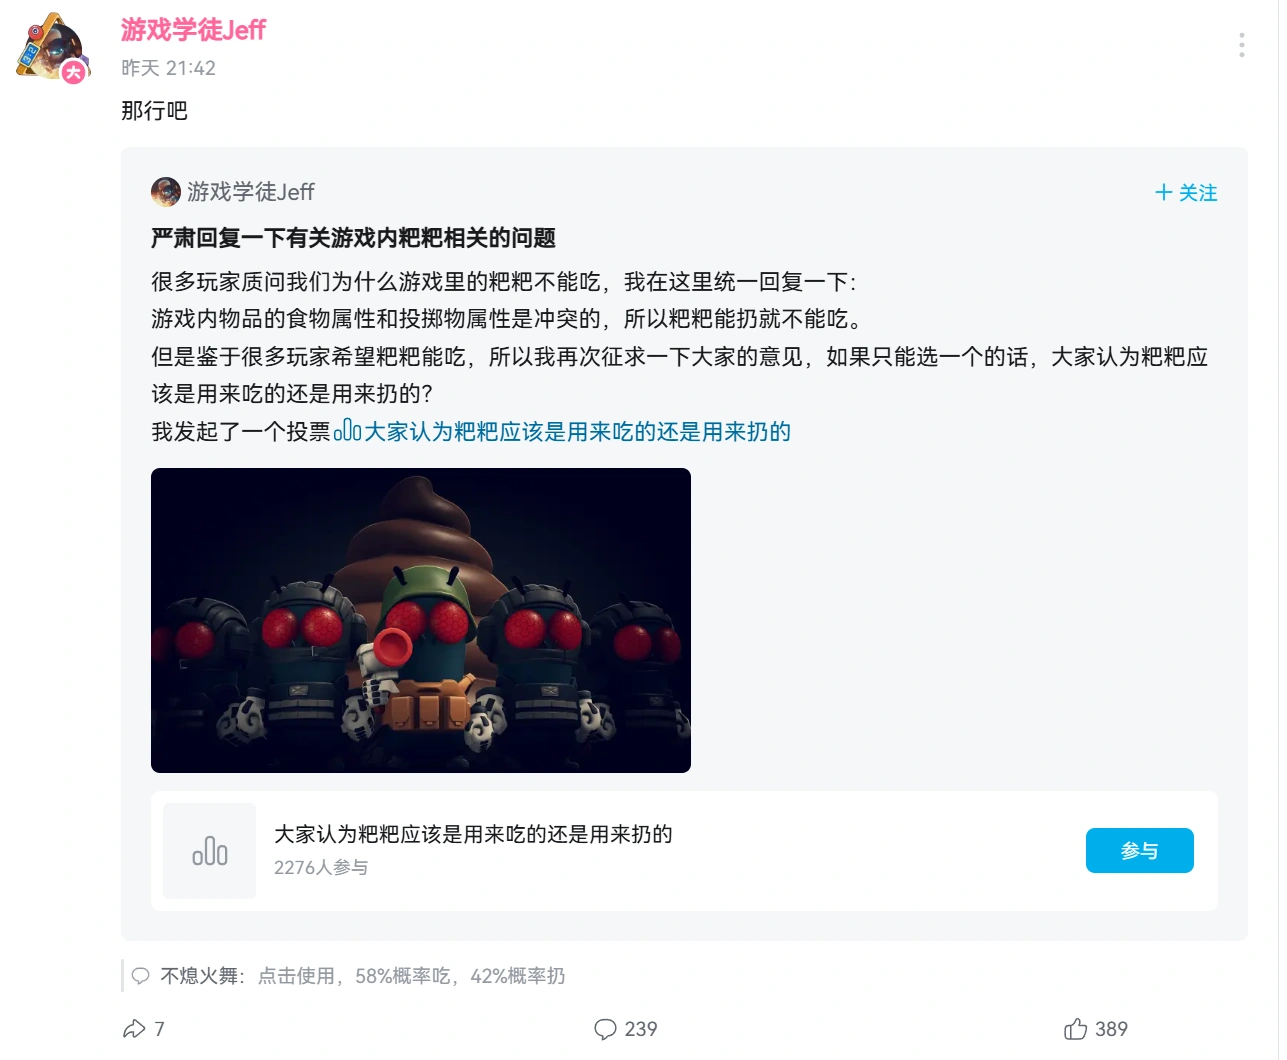Like the post with the thumbs-up icon
1287x1060 pixels.
tap(1076, 1029)
